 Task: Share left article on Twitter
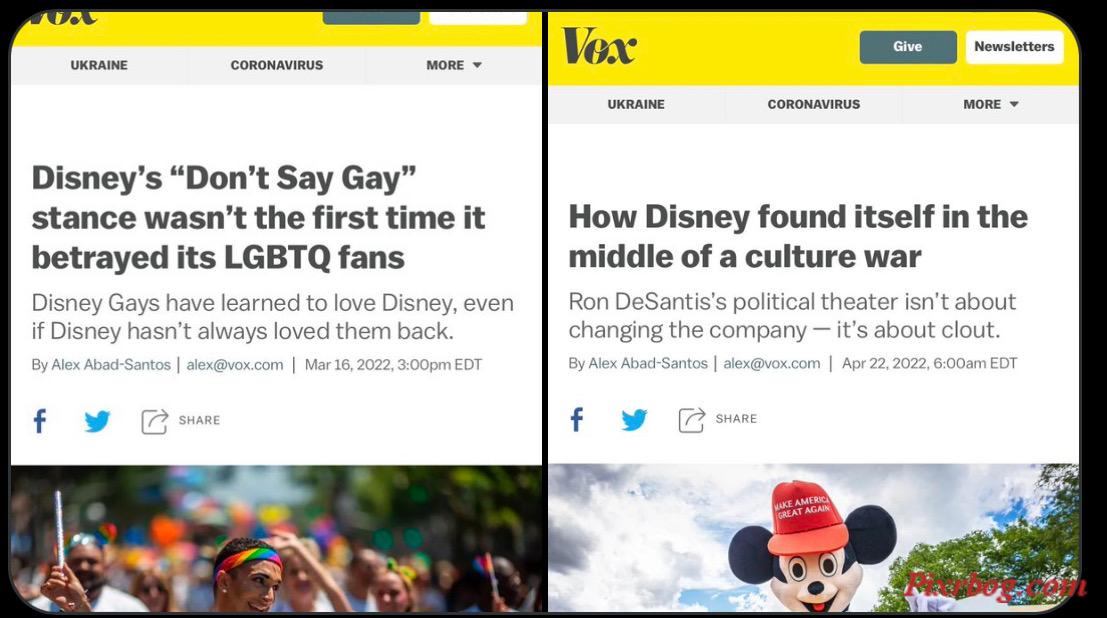(x=97, y=421)
